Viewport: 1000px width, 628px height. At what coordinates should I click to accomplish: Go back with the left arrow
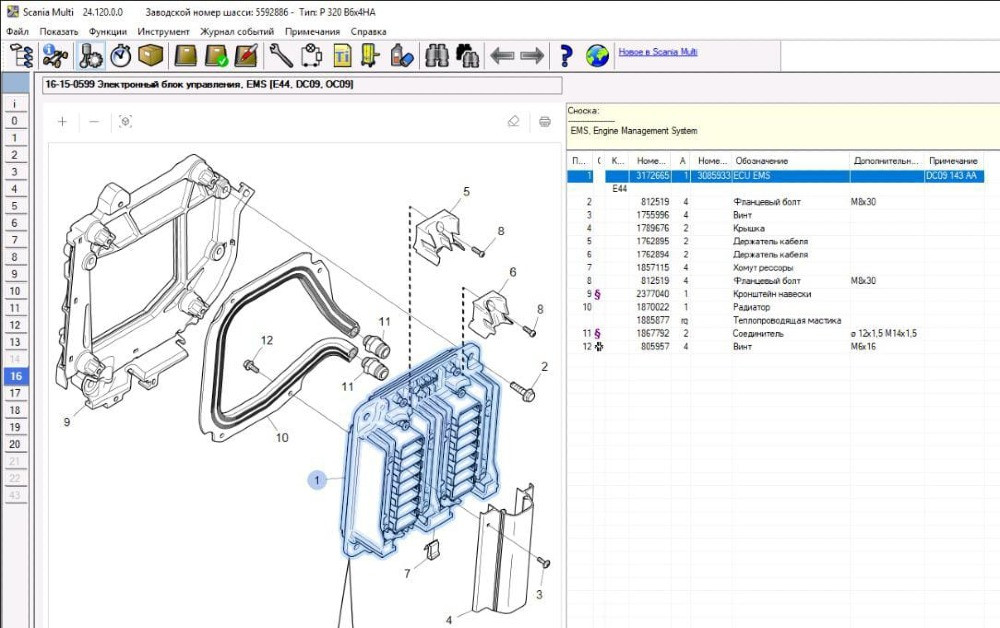coord(502,54)
